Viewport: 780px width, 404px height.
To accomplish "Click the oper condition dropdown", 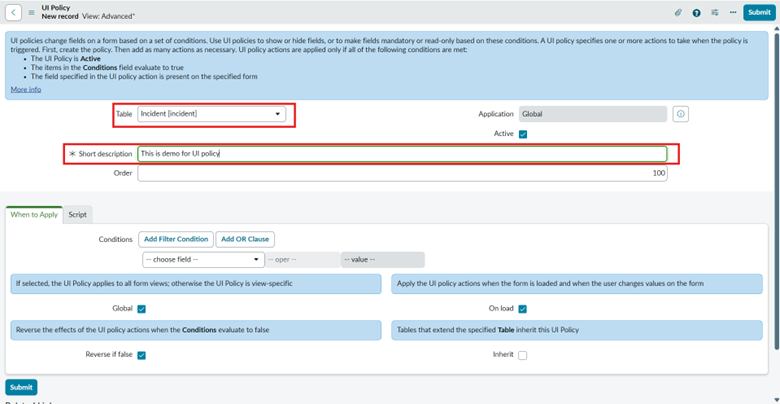I will (302, 260).
